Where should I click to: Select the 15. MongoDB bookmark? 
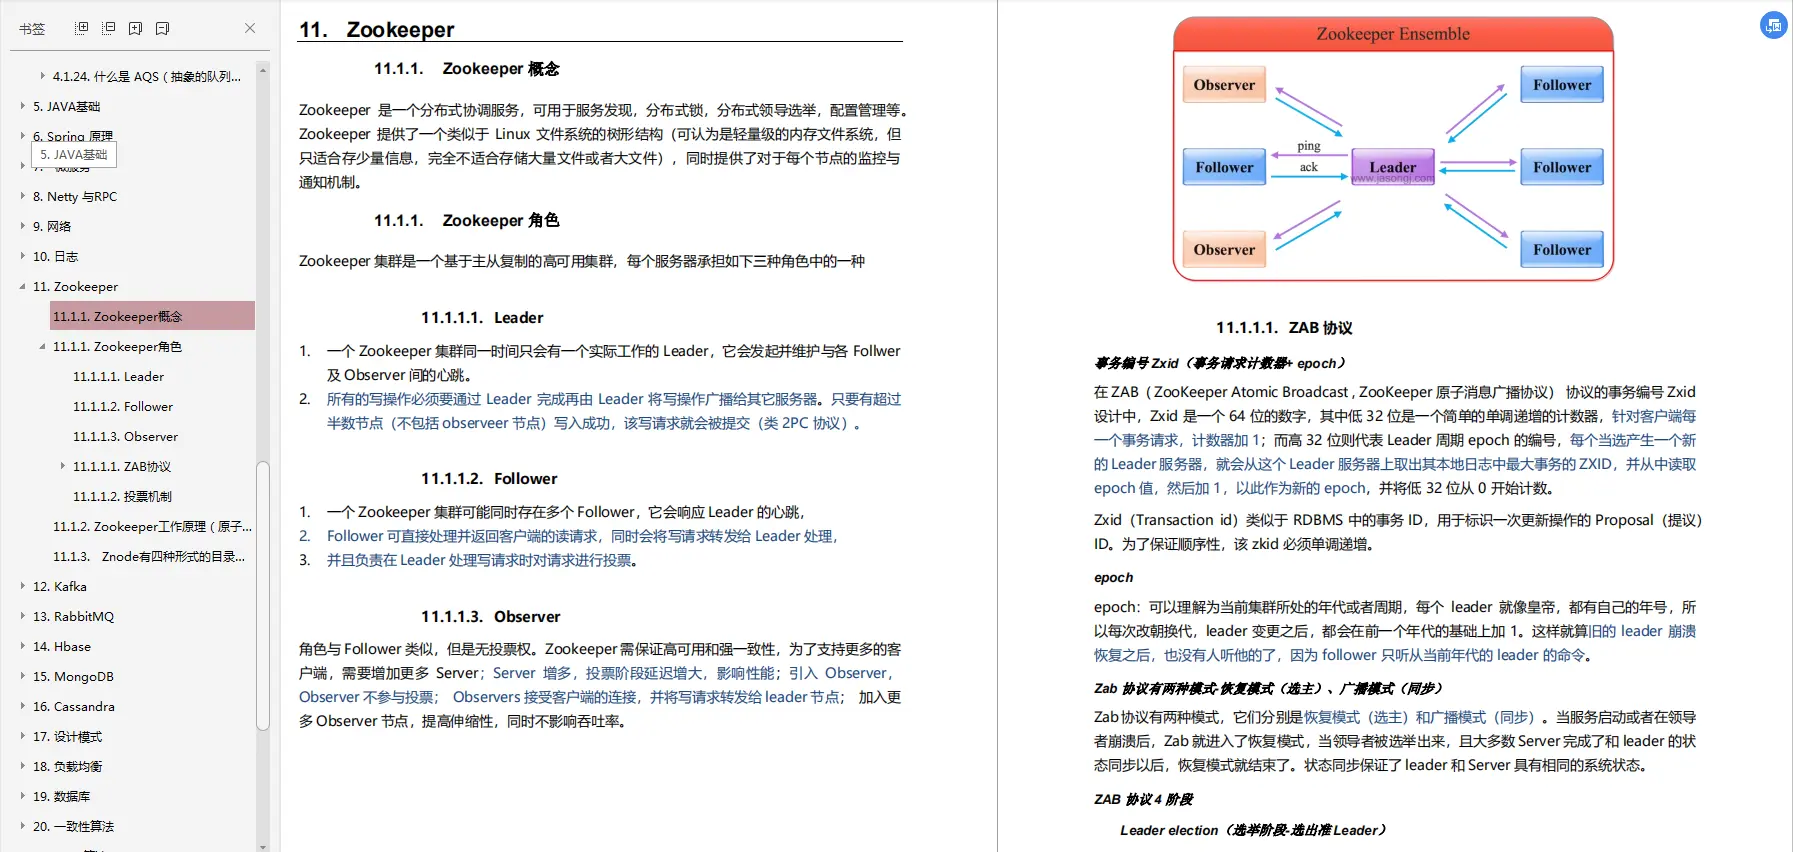coord(73,676)
